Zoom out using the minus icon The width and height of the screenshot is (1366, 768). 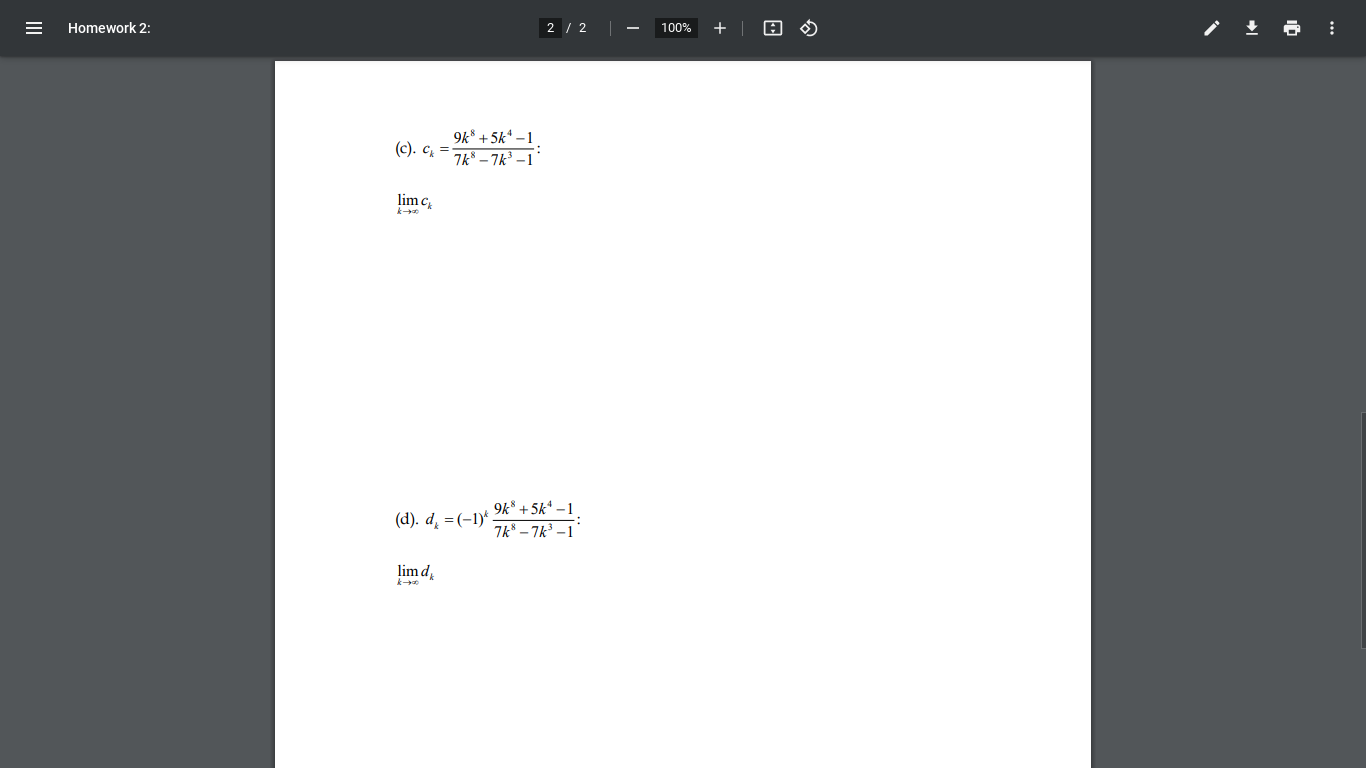click(632, 28)
